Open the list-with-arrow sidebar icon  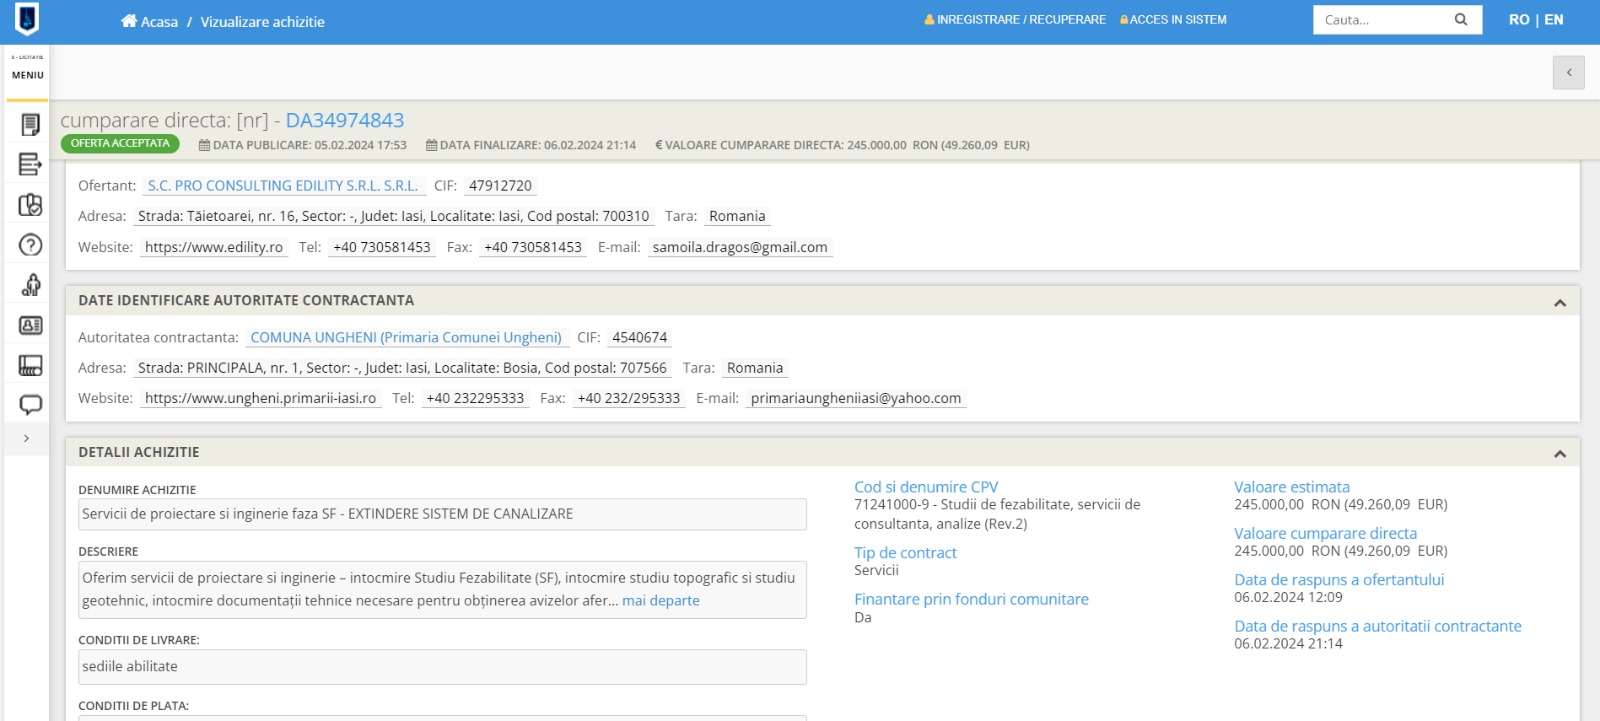[31, 164]
